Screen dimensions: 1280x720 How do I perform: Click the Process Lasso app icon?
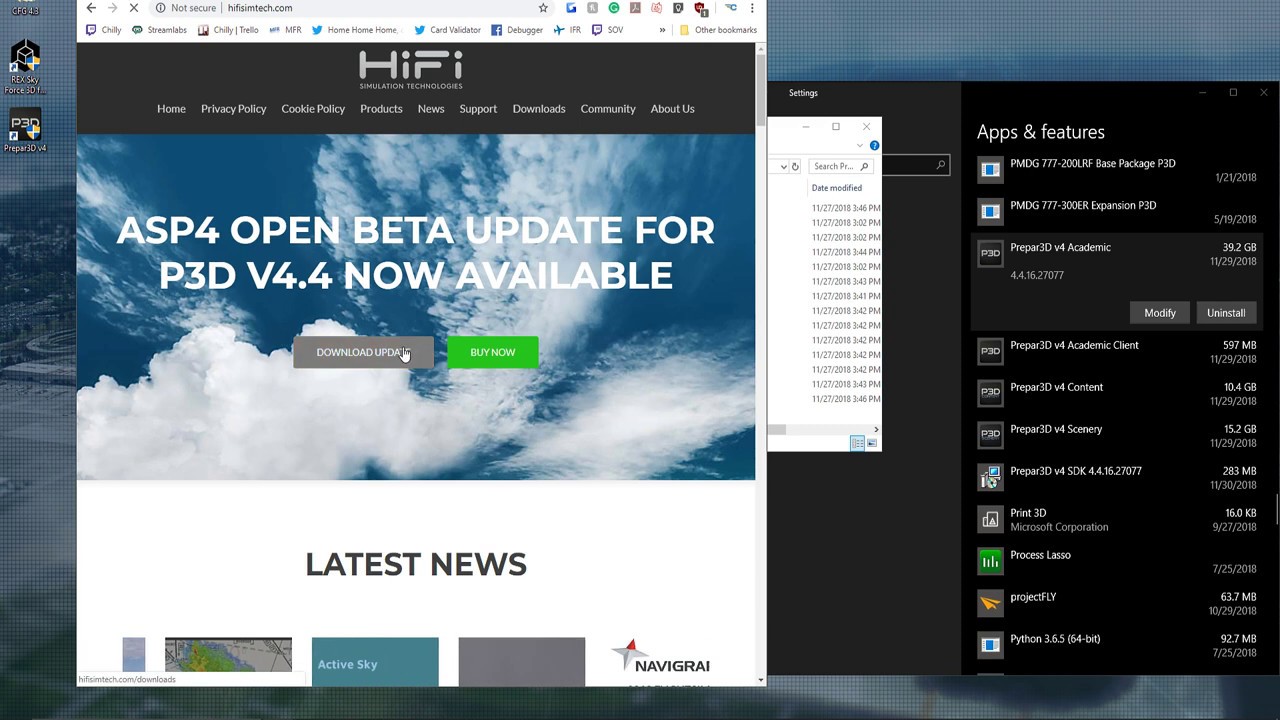(990, 561)
